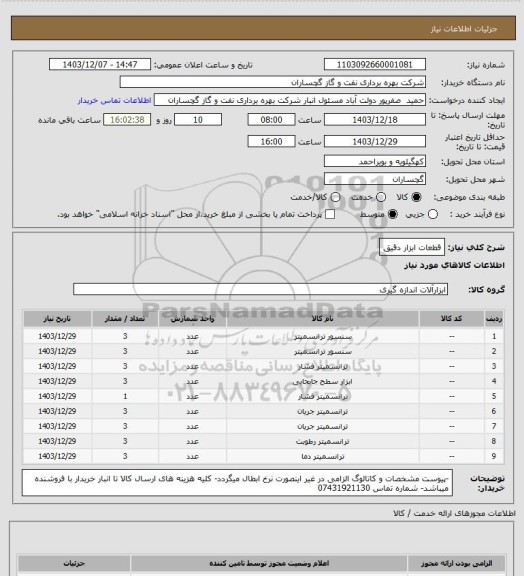
Task: Click the announcement date field 1403/12/07 - 14:47
Action: [x=100, y=64]
